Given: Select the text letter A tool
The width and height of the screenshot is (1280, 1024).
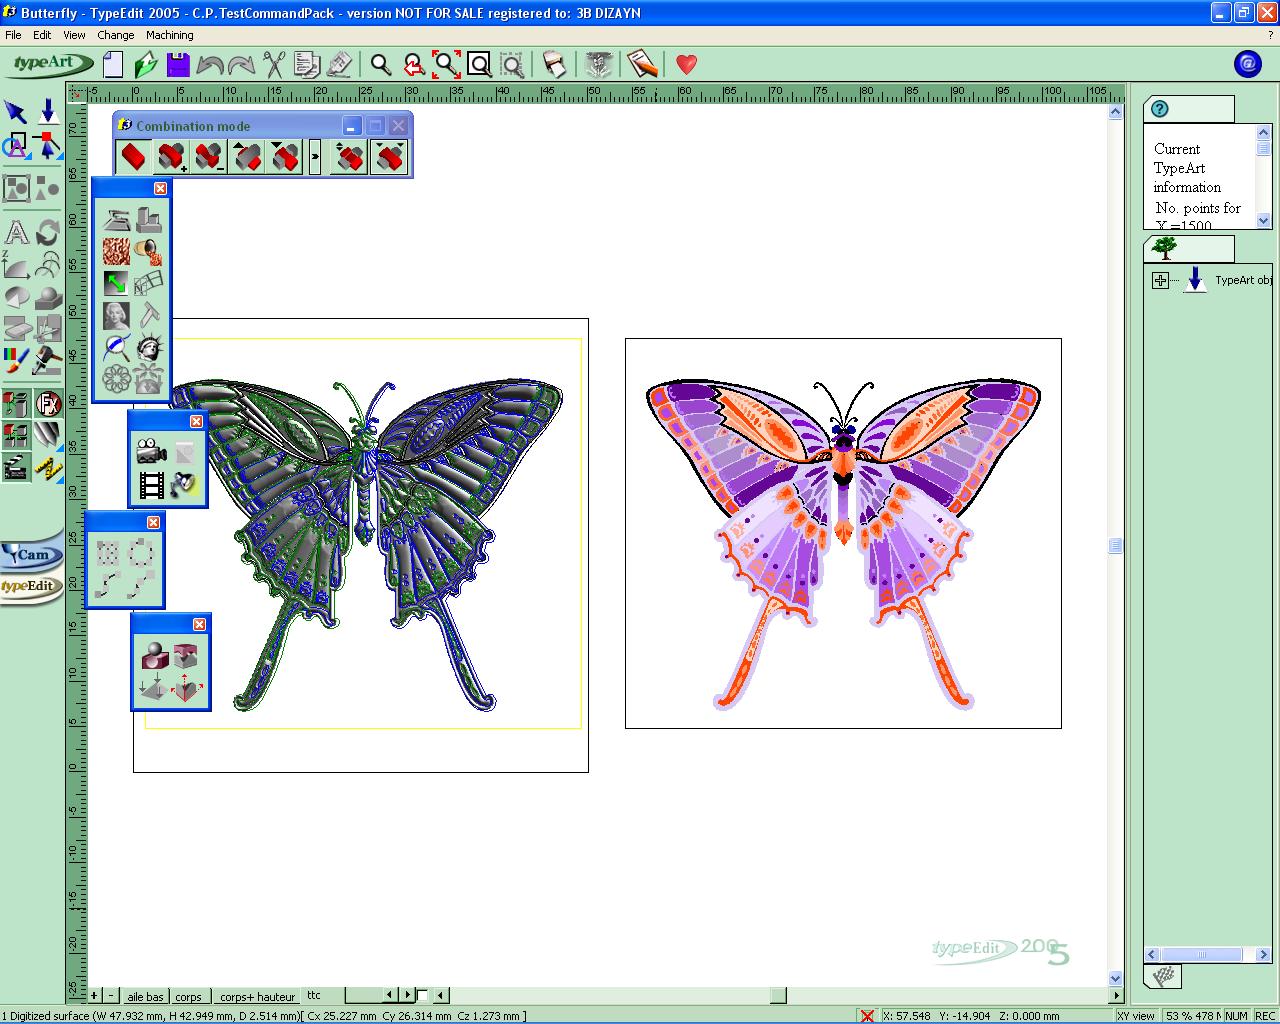Looking at the screenshot, I should tap(16, 233).
